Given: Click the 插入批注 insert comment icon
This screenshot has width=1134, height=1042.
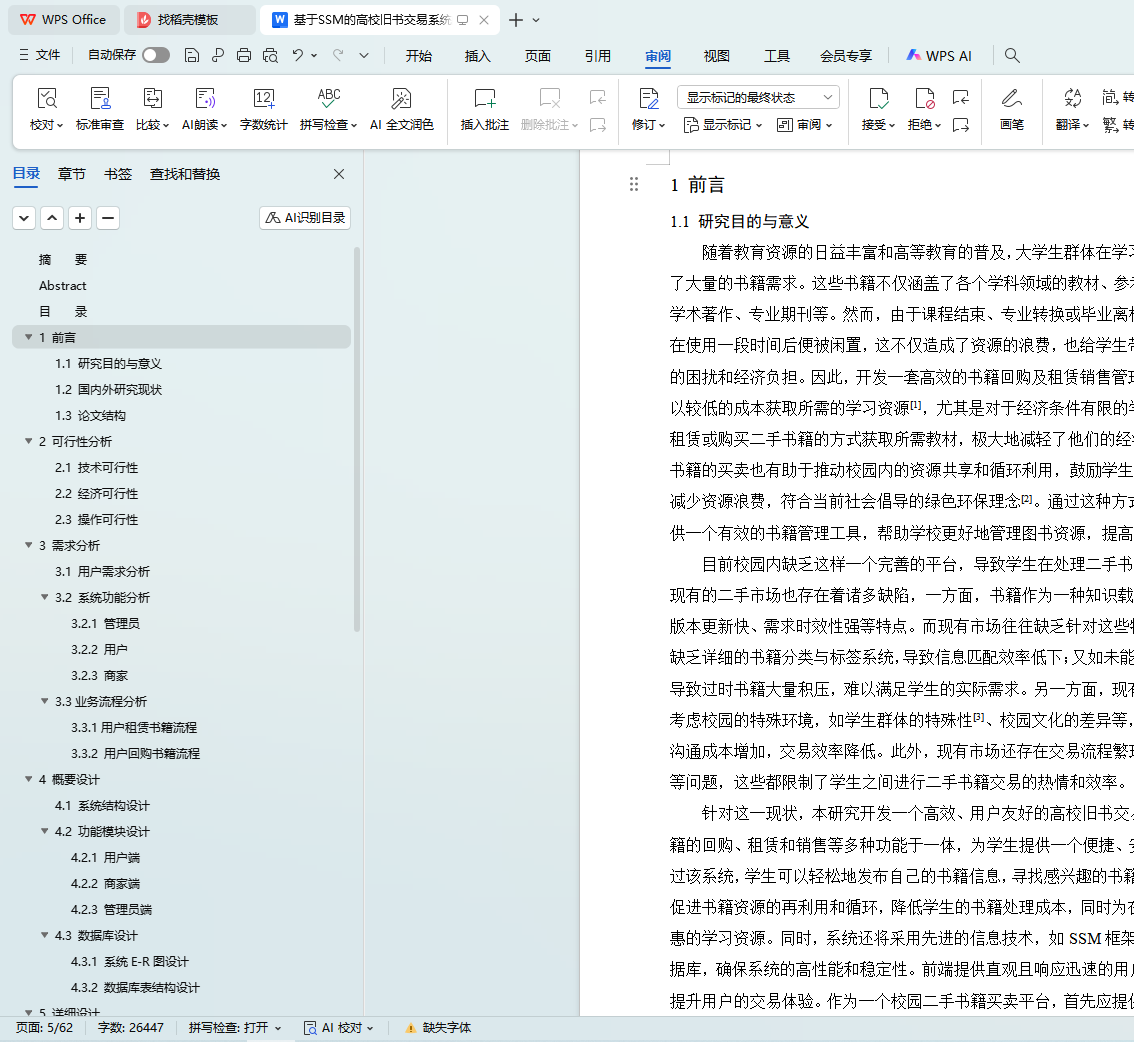Looking at the screenshot, I should click(x=484, y=98).
